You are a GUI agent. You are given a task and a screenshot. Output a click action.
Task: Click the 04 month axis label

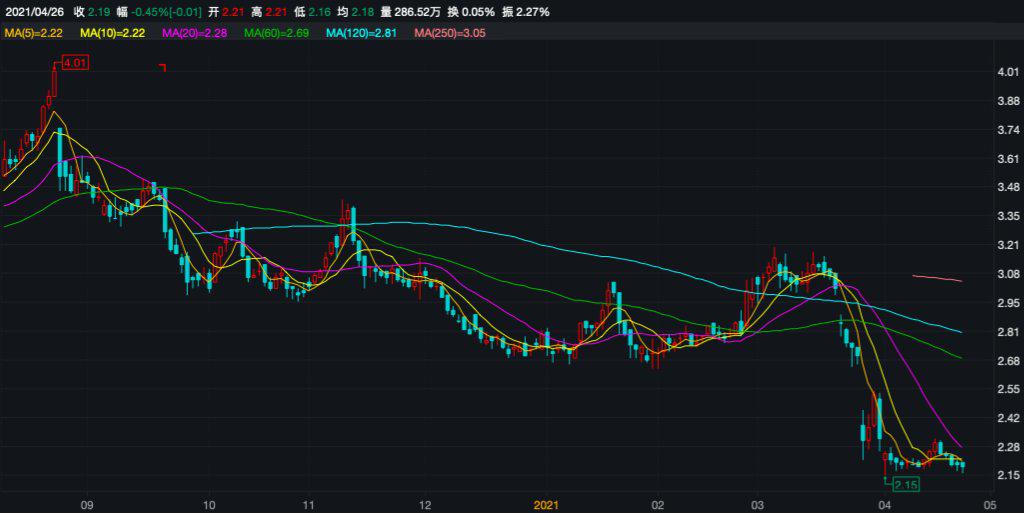click(x=884, y=505)
